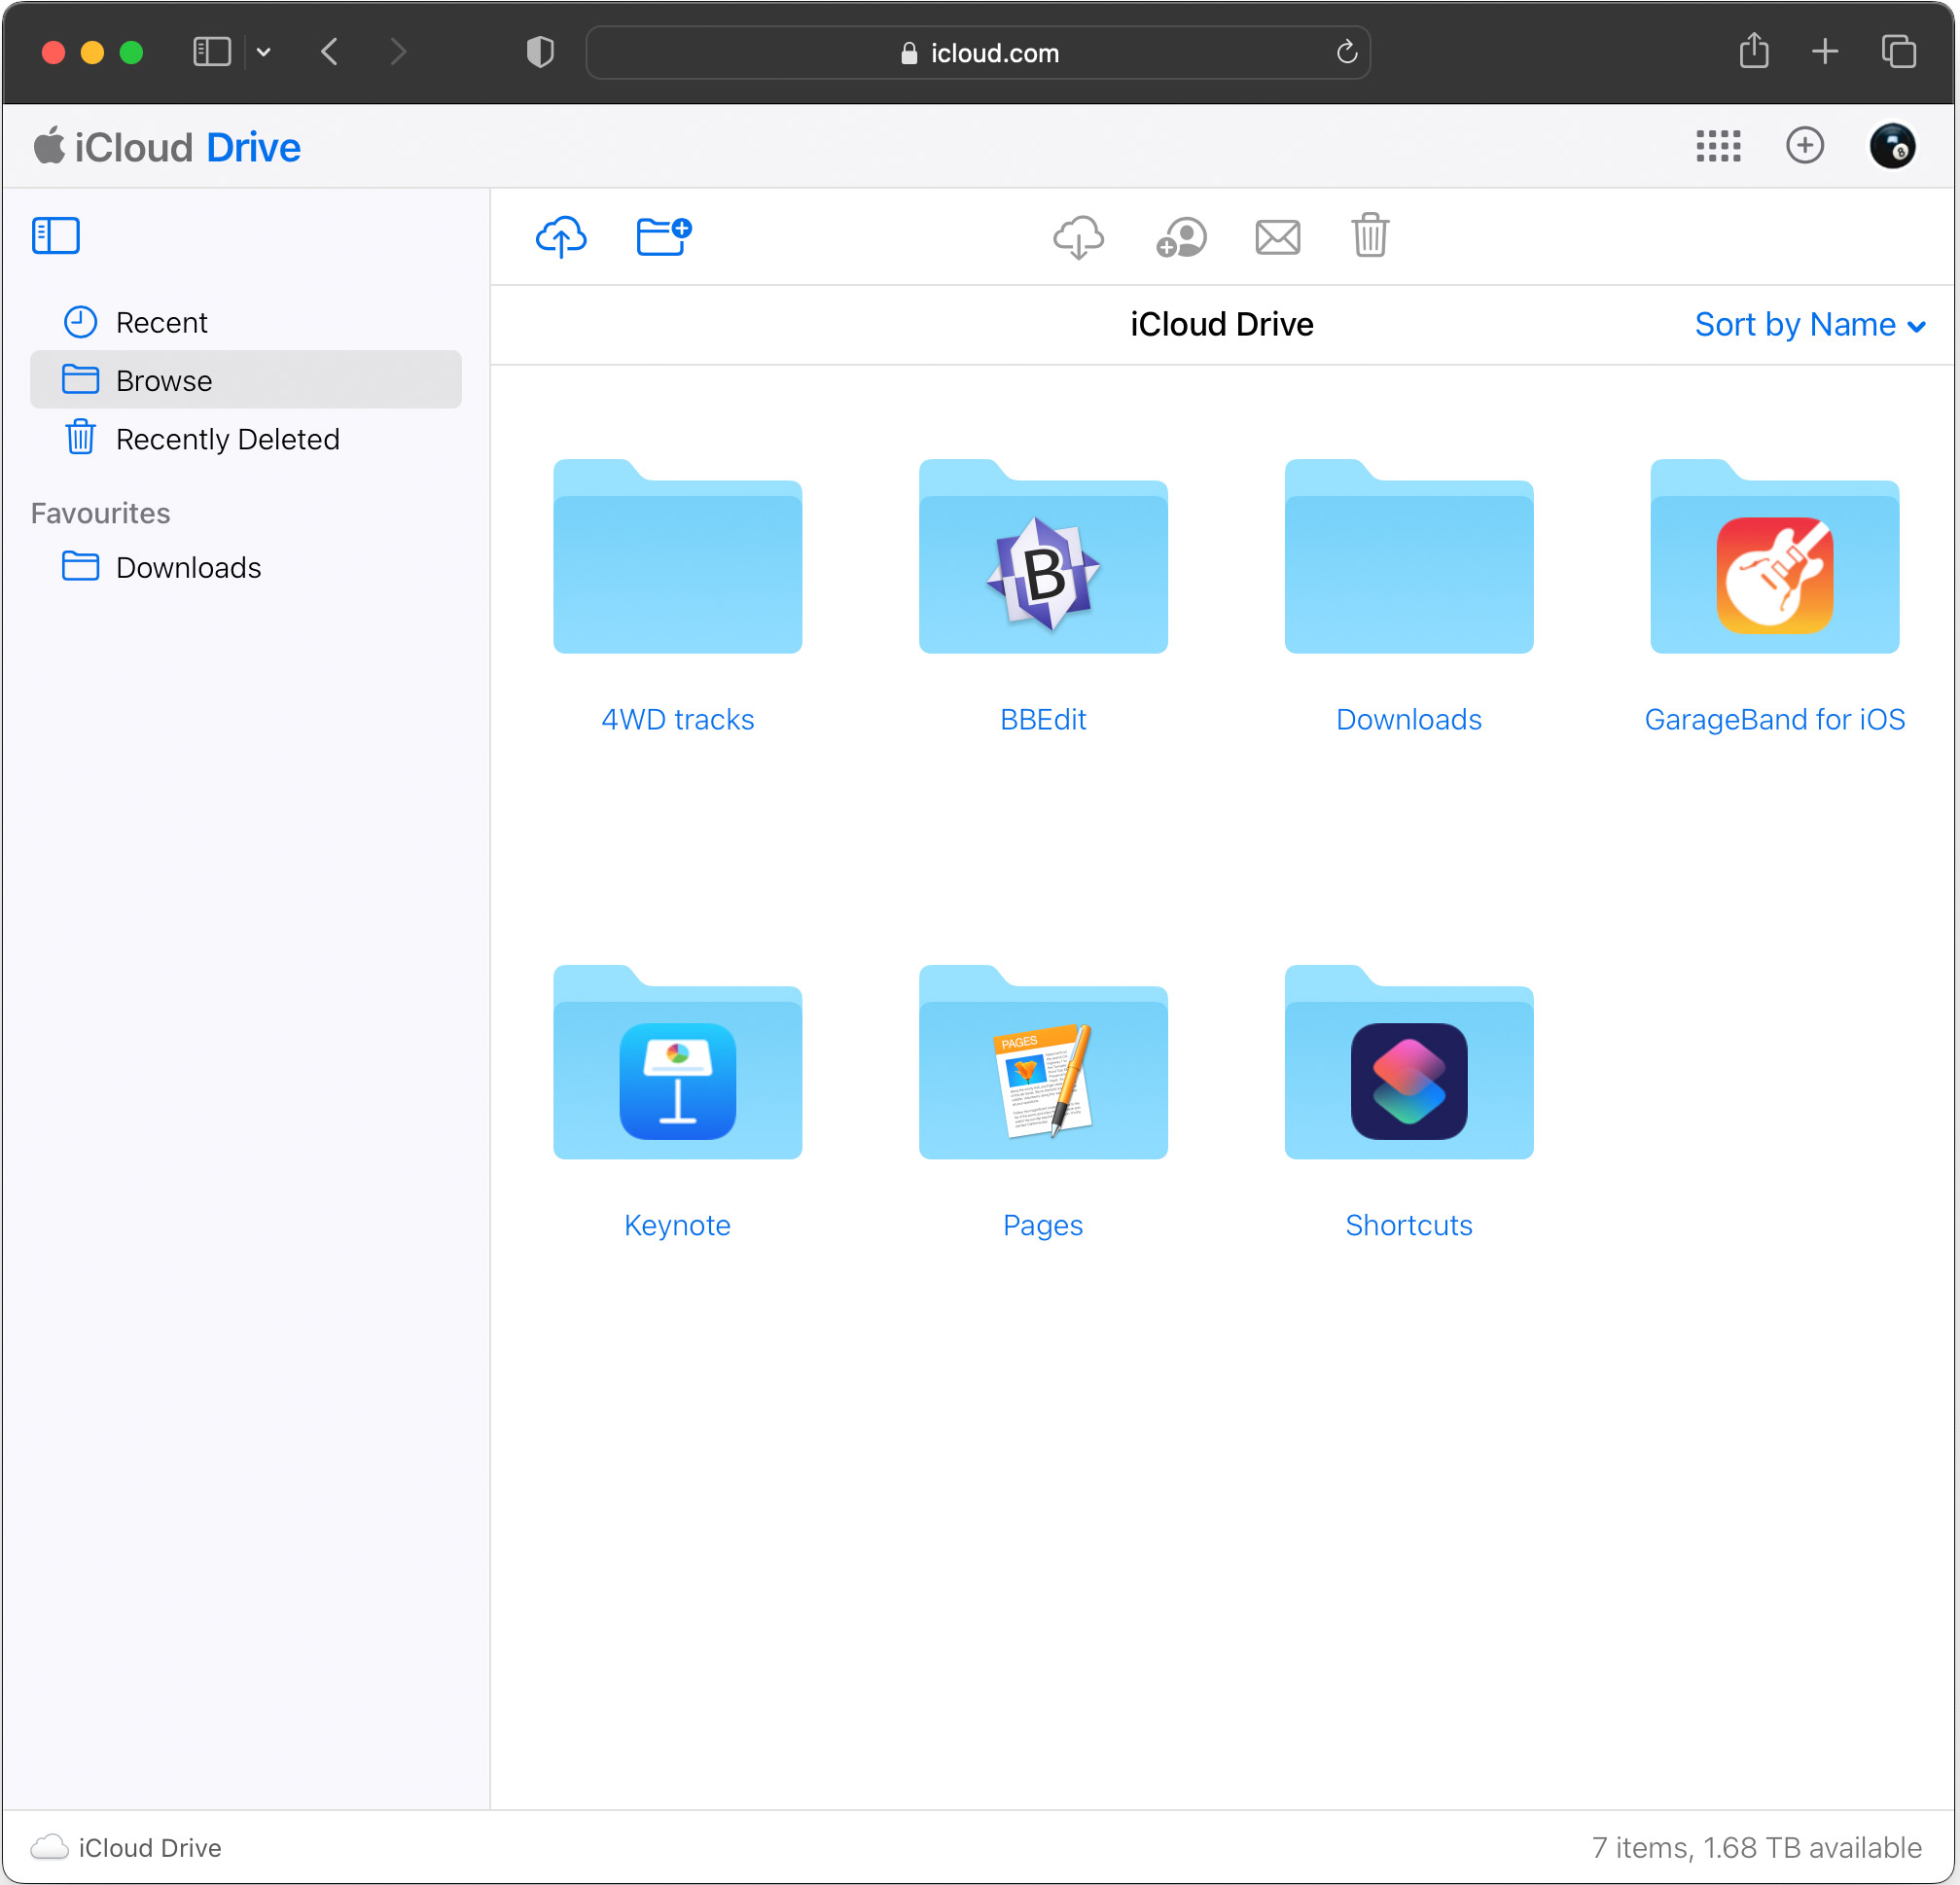The image size is (1960, 1885).
Task: Click the delete trash icon in toolbar
Action: tap(1370, 236)
